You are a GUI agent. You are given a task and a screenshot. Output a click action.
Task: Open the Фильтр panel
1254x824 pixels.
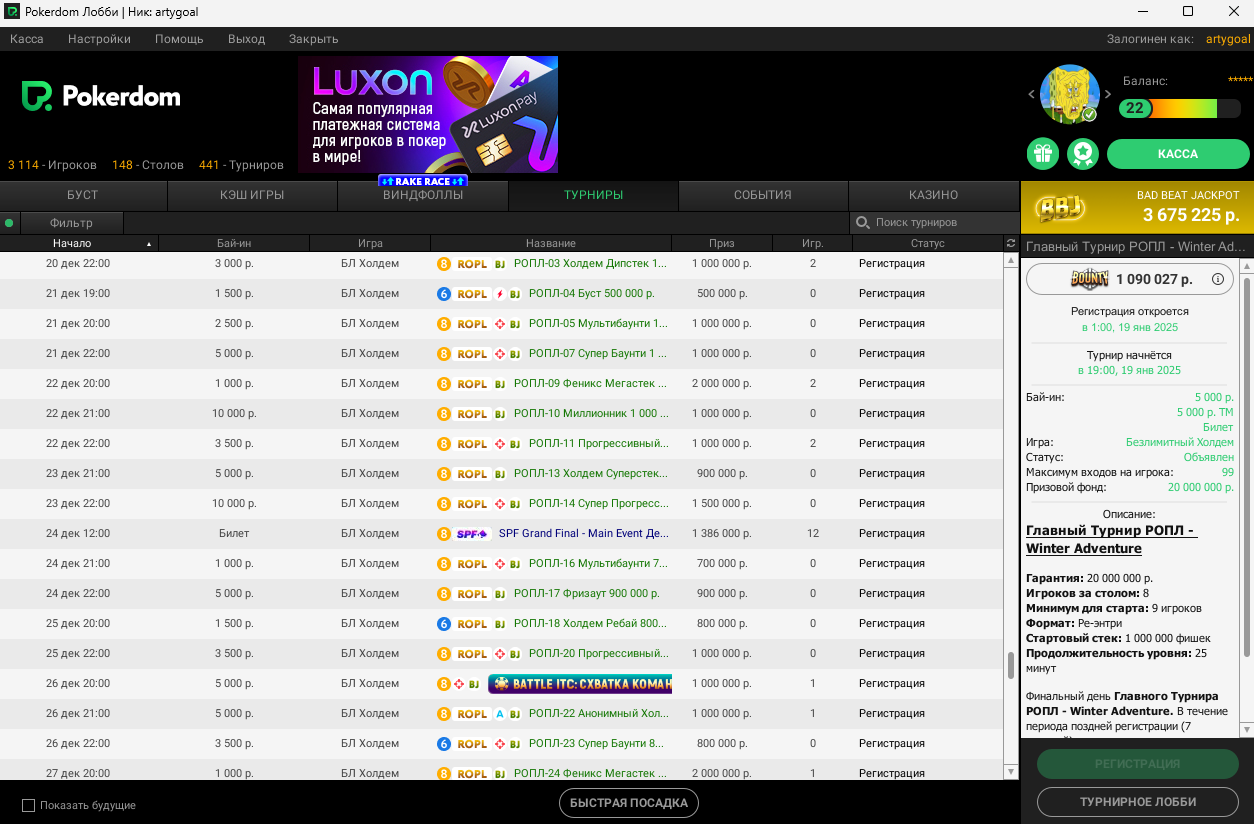click(x=71, y=223)
